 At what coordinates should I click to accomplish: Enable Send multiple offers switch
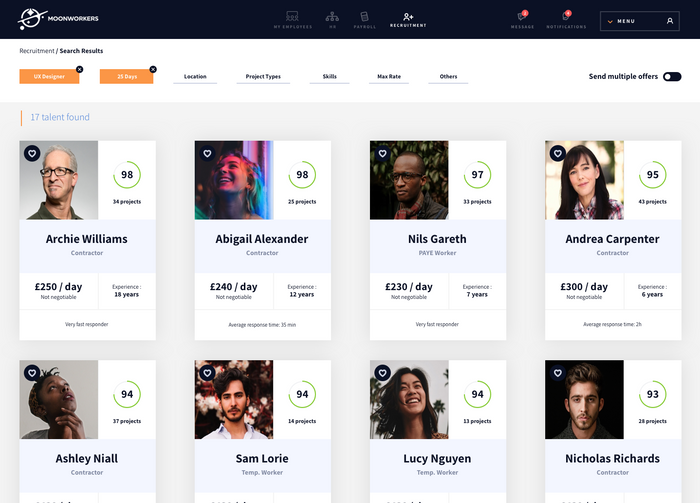coord(672,77)
